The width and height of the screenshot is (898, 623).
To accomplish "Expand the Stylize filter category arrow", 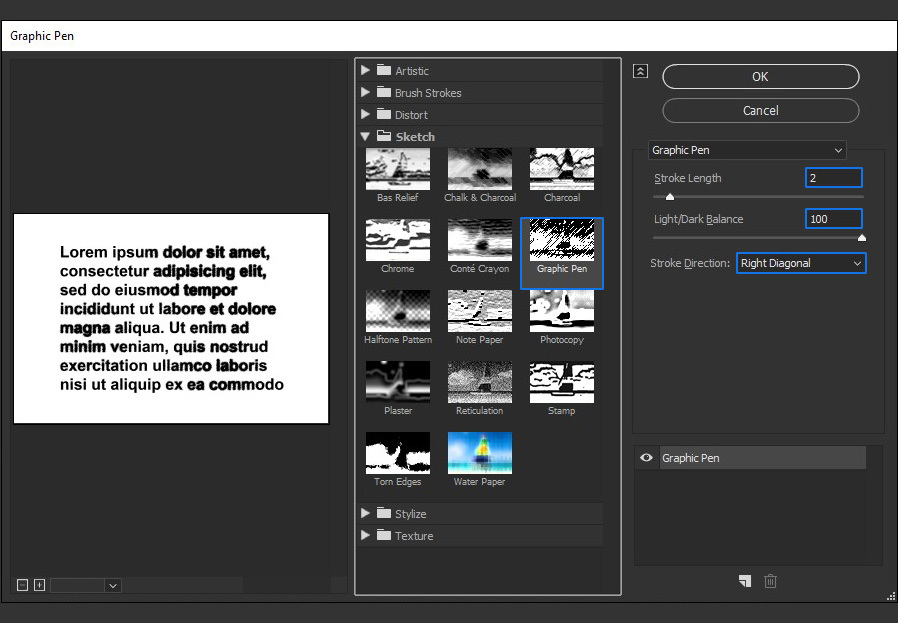I will click(365, 513).
